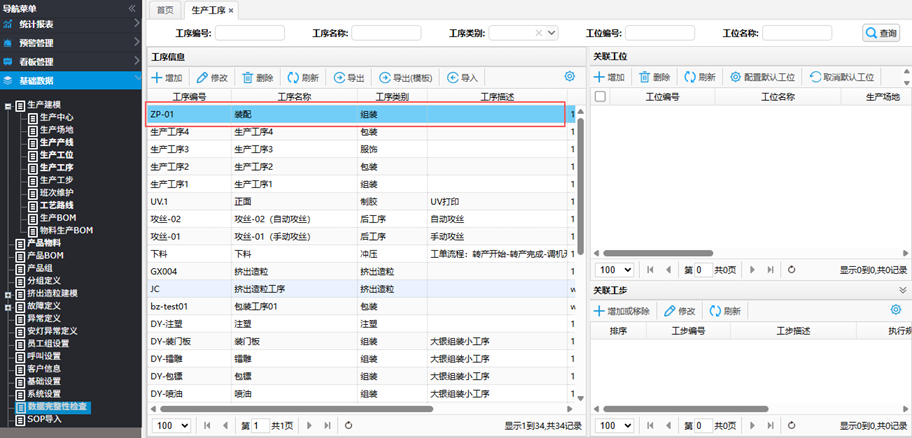Open 生产工位 in the navigation tree

56,155
